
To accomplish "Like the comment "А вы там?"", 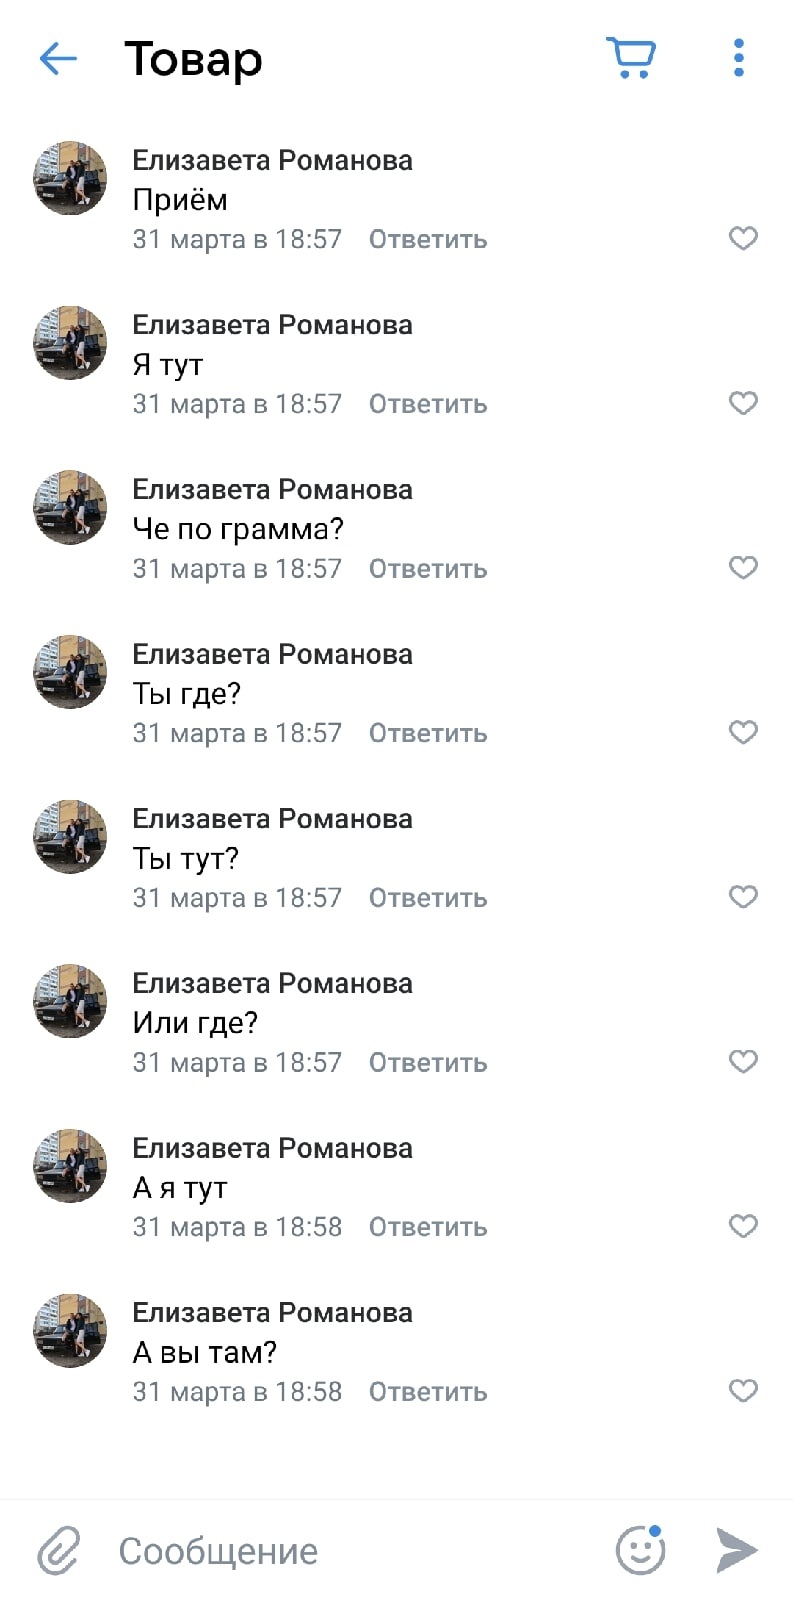I will click(743, 1390).
